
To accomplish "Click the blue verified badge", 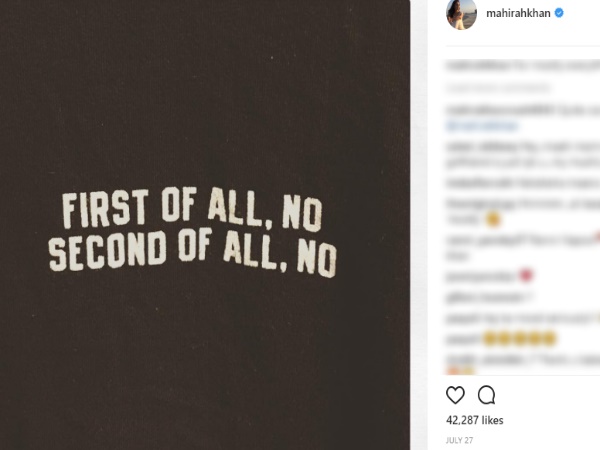I will [560, 13].
